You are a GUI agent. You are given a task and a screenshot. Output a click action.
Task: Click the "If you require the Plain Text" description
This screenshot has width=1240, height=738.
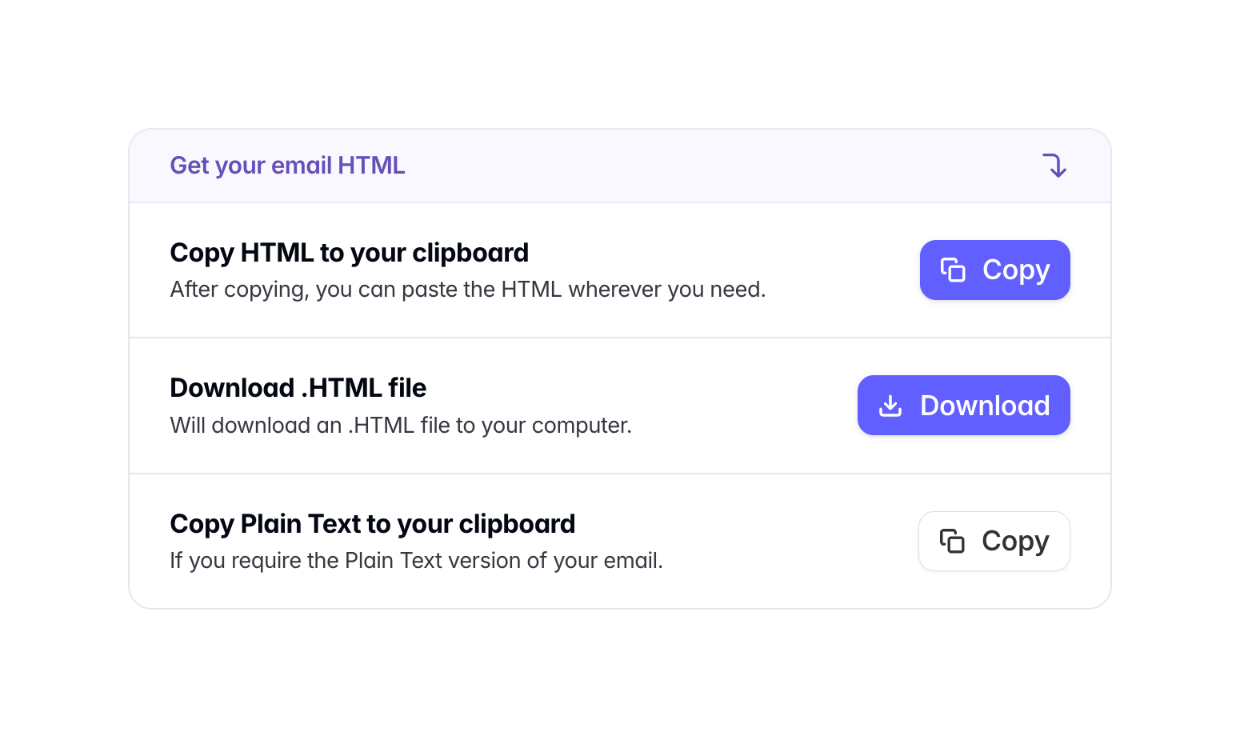[416, 561]
